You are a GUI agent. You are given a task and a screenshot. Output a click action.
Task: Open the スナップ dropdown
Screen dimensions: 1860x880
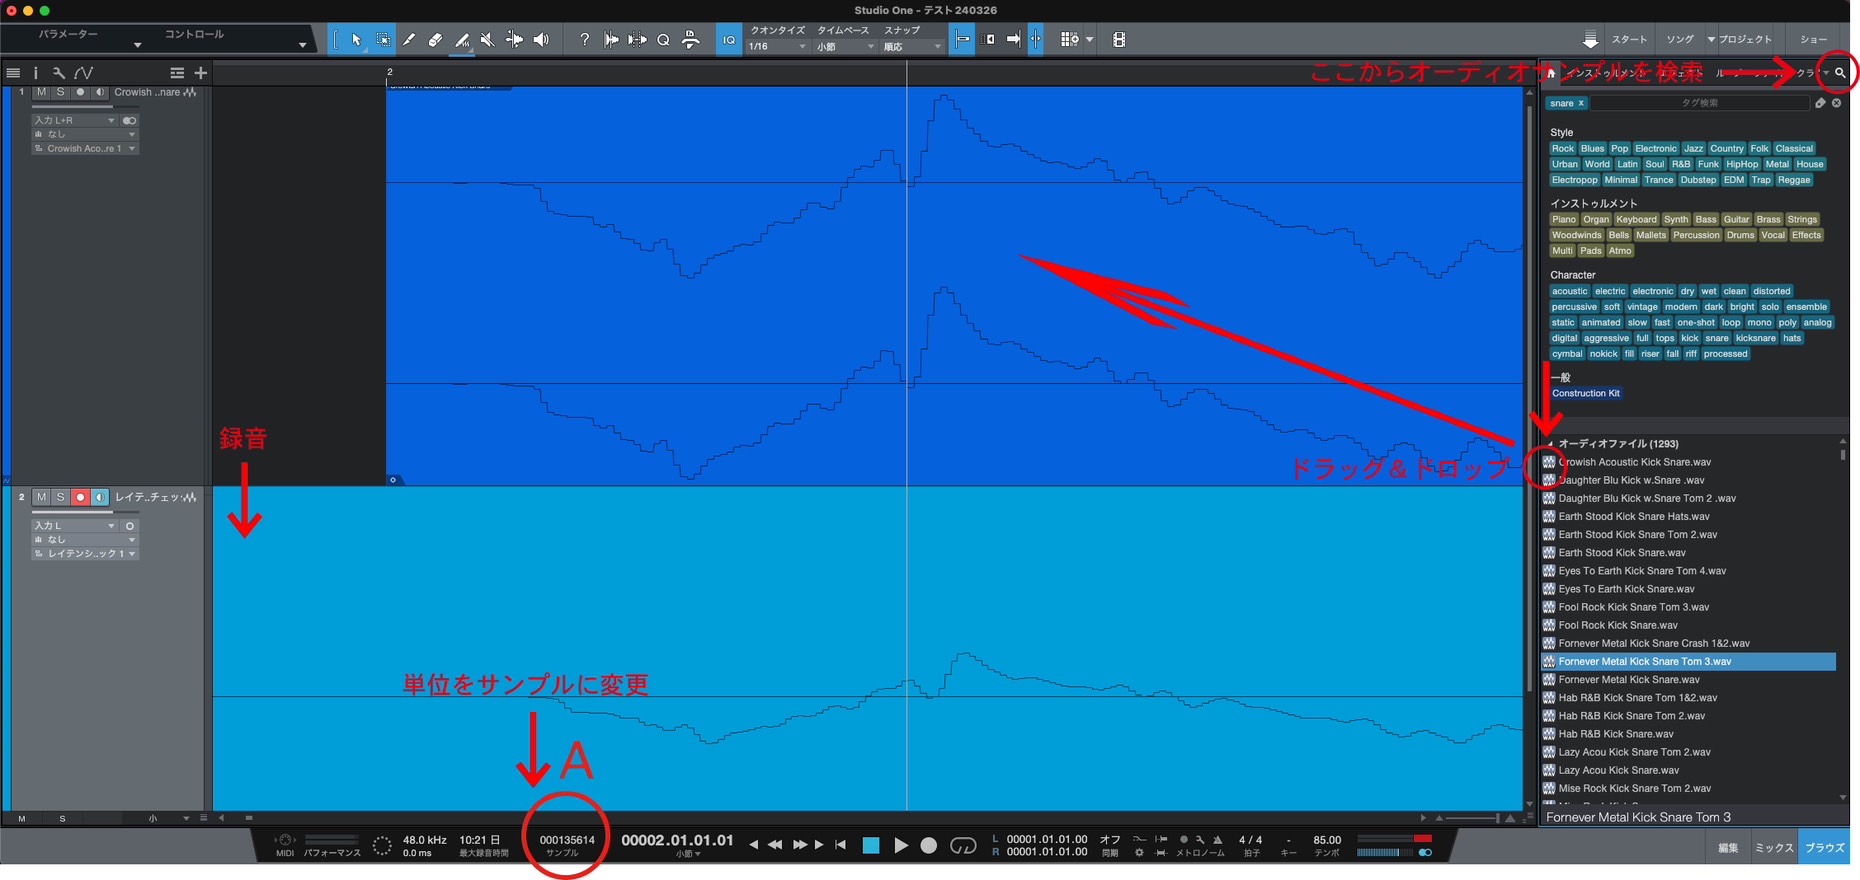coord(912,47)
